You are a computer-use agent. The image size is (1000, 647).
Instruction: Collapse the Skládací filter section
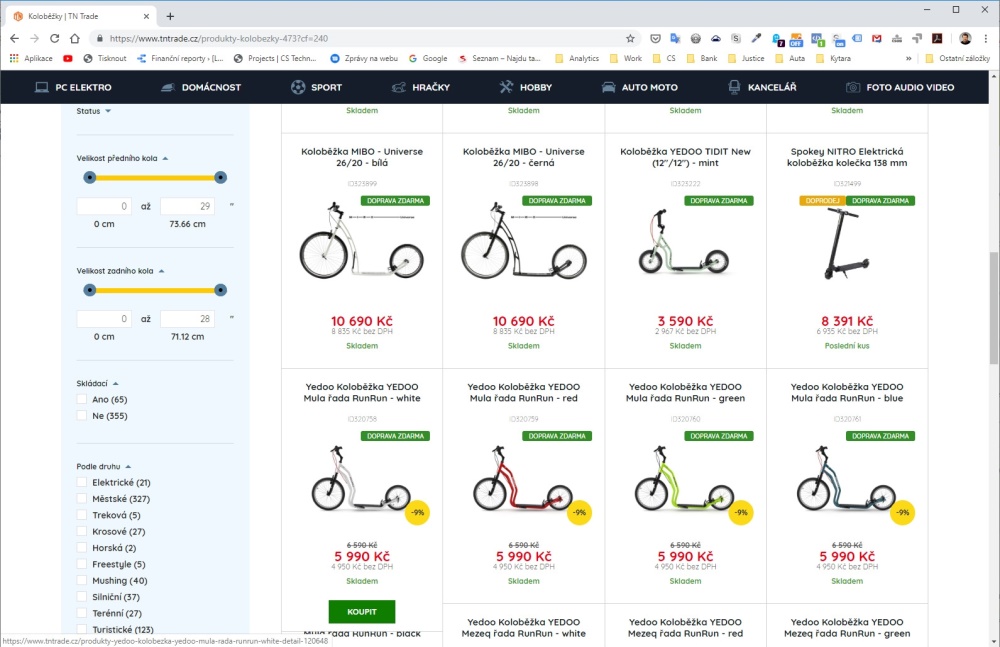98,383
